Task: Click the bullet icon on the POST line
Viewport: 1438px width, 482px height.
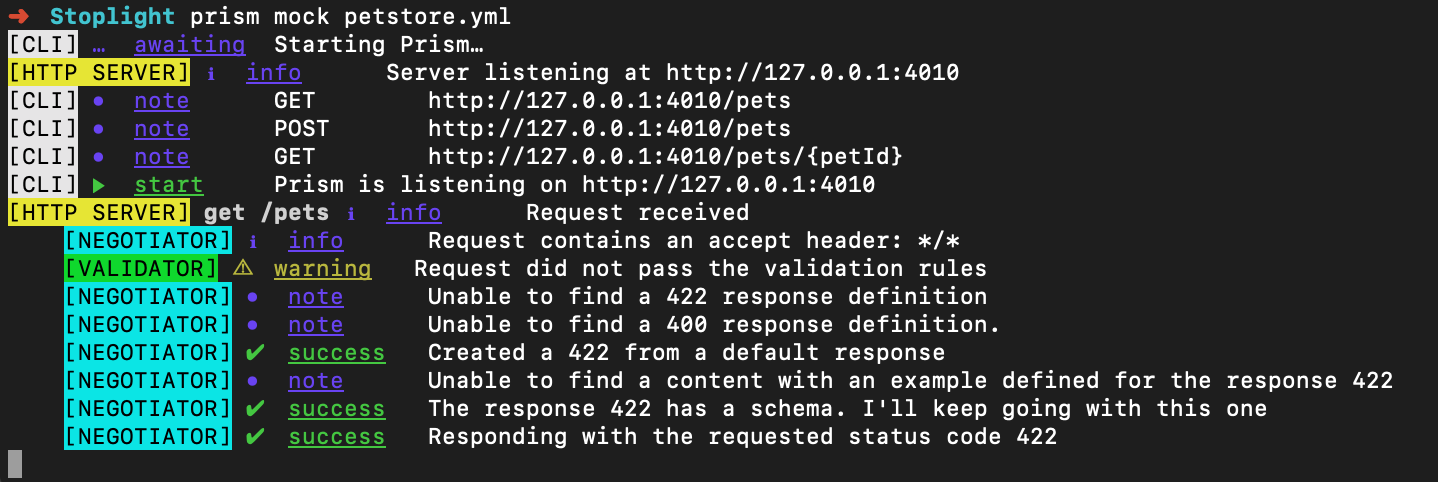Action: click(x=98, y=129)
